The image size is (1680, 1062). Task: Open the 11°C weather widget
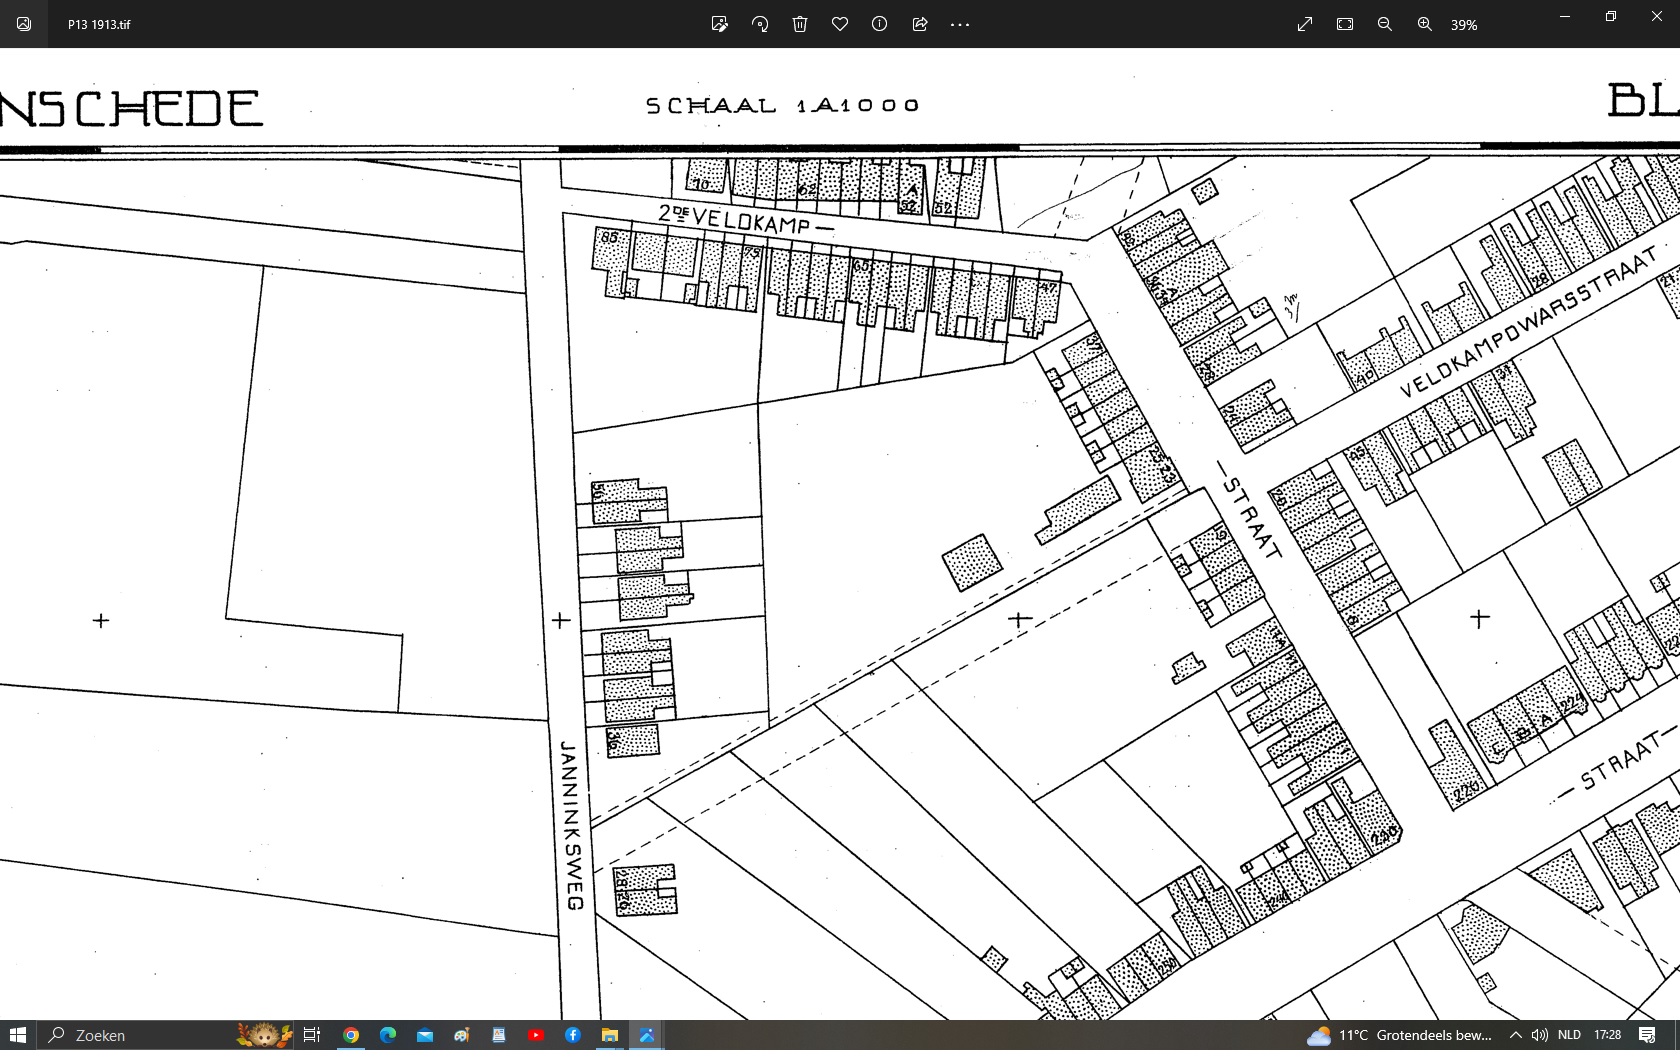[x=1400, y=1035]
